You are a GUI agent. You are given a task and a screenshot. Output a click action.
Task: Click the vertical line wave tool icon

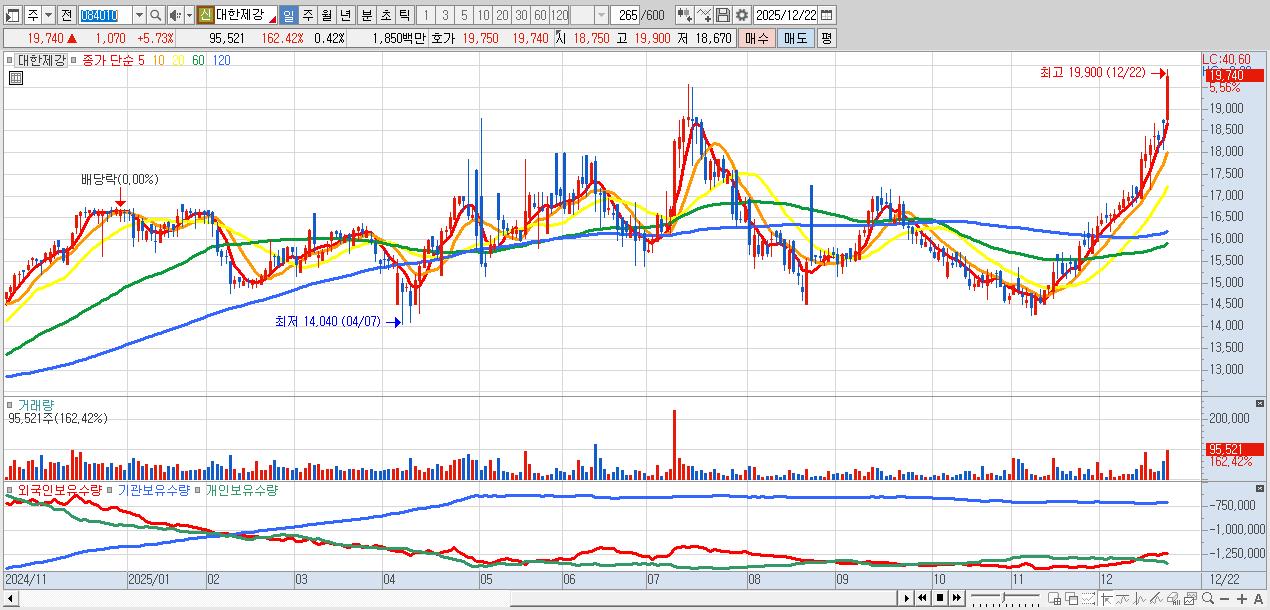(x=1140, y=598)
